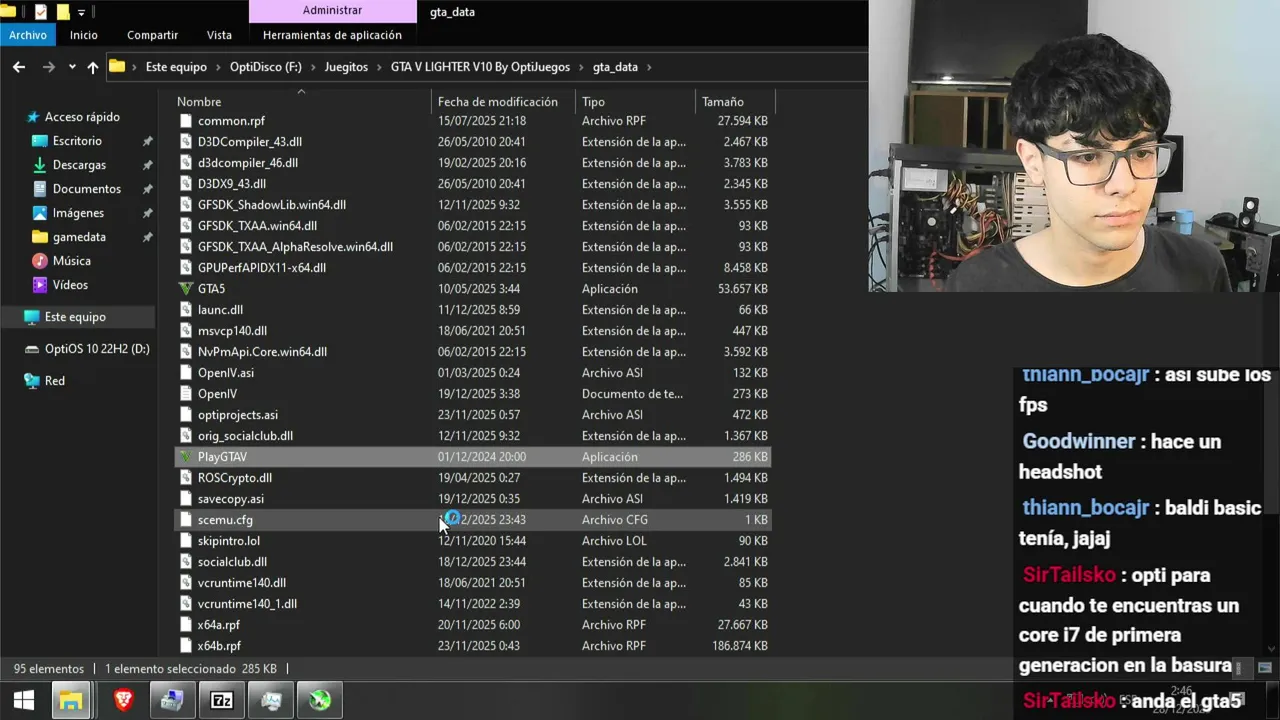This screenshot has width=1280, height=720.
Task: Open the system monitor taskbar icon
Action: click(x=270, y=700)
